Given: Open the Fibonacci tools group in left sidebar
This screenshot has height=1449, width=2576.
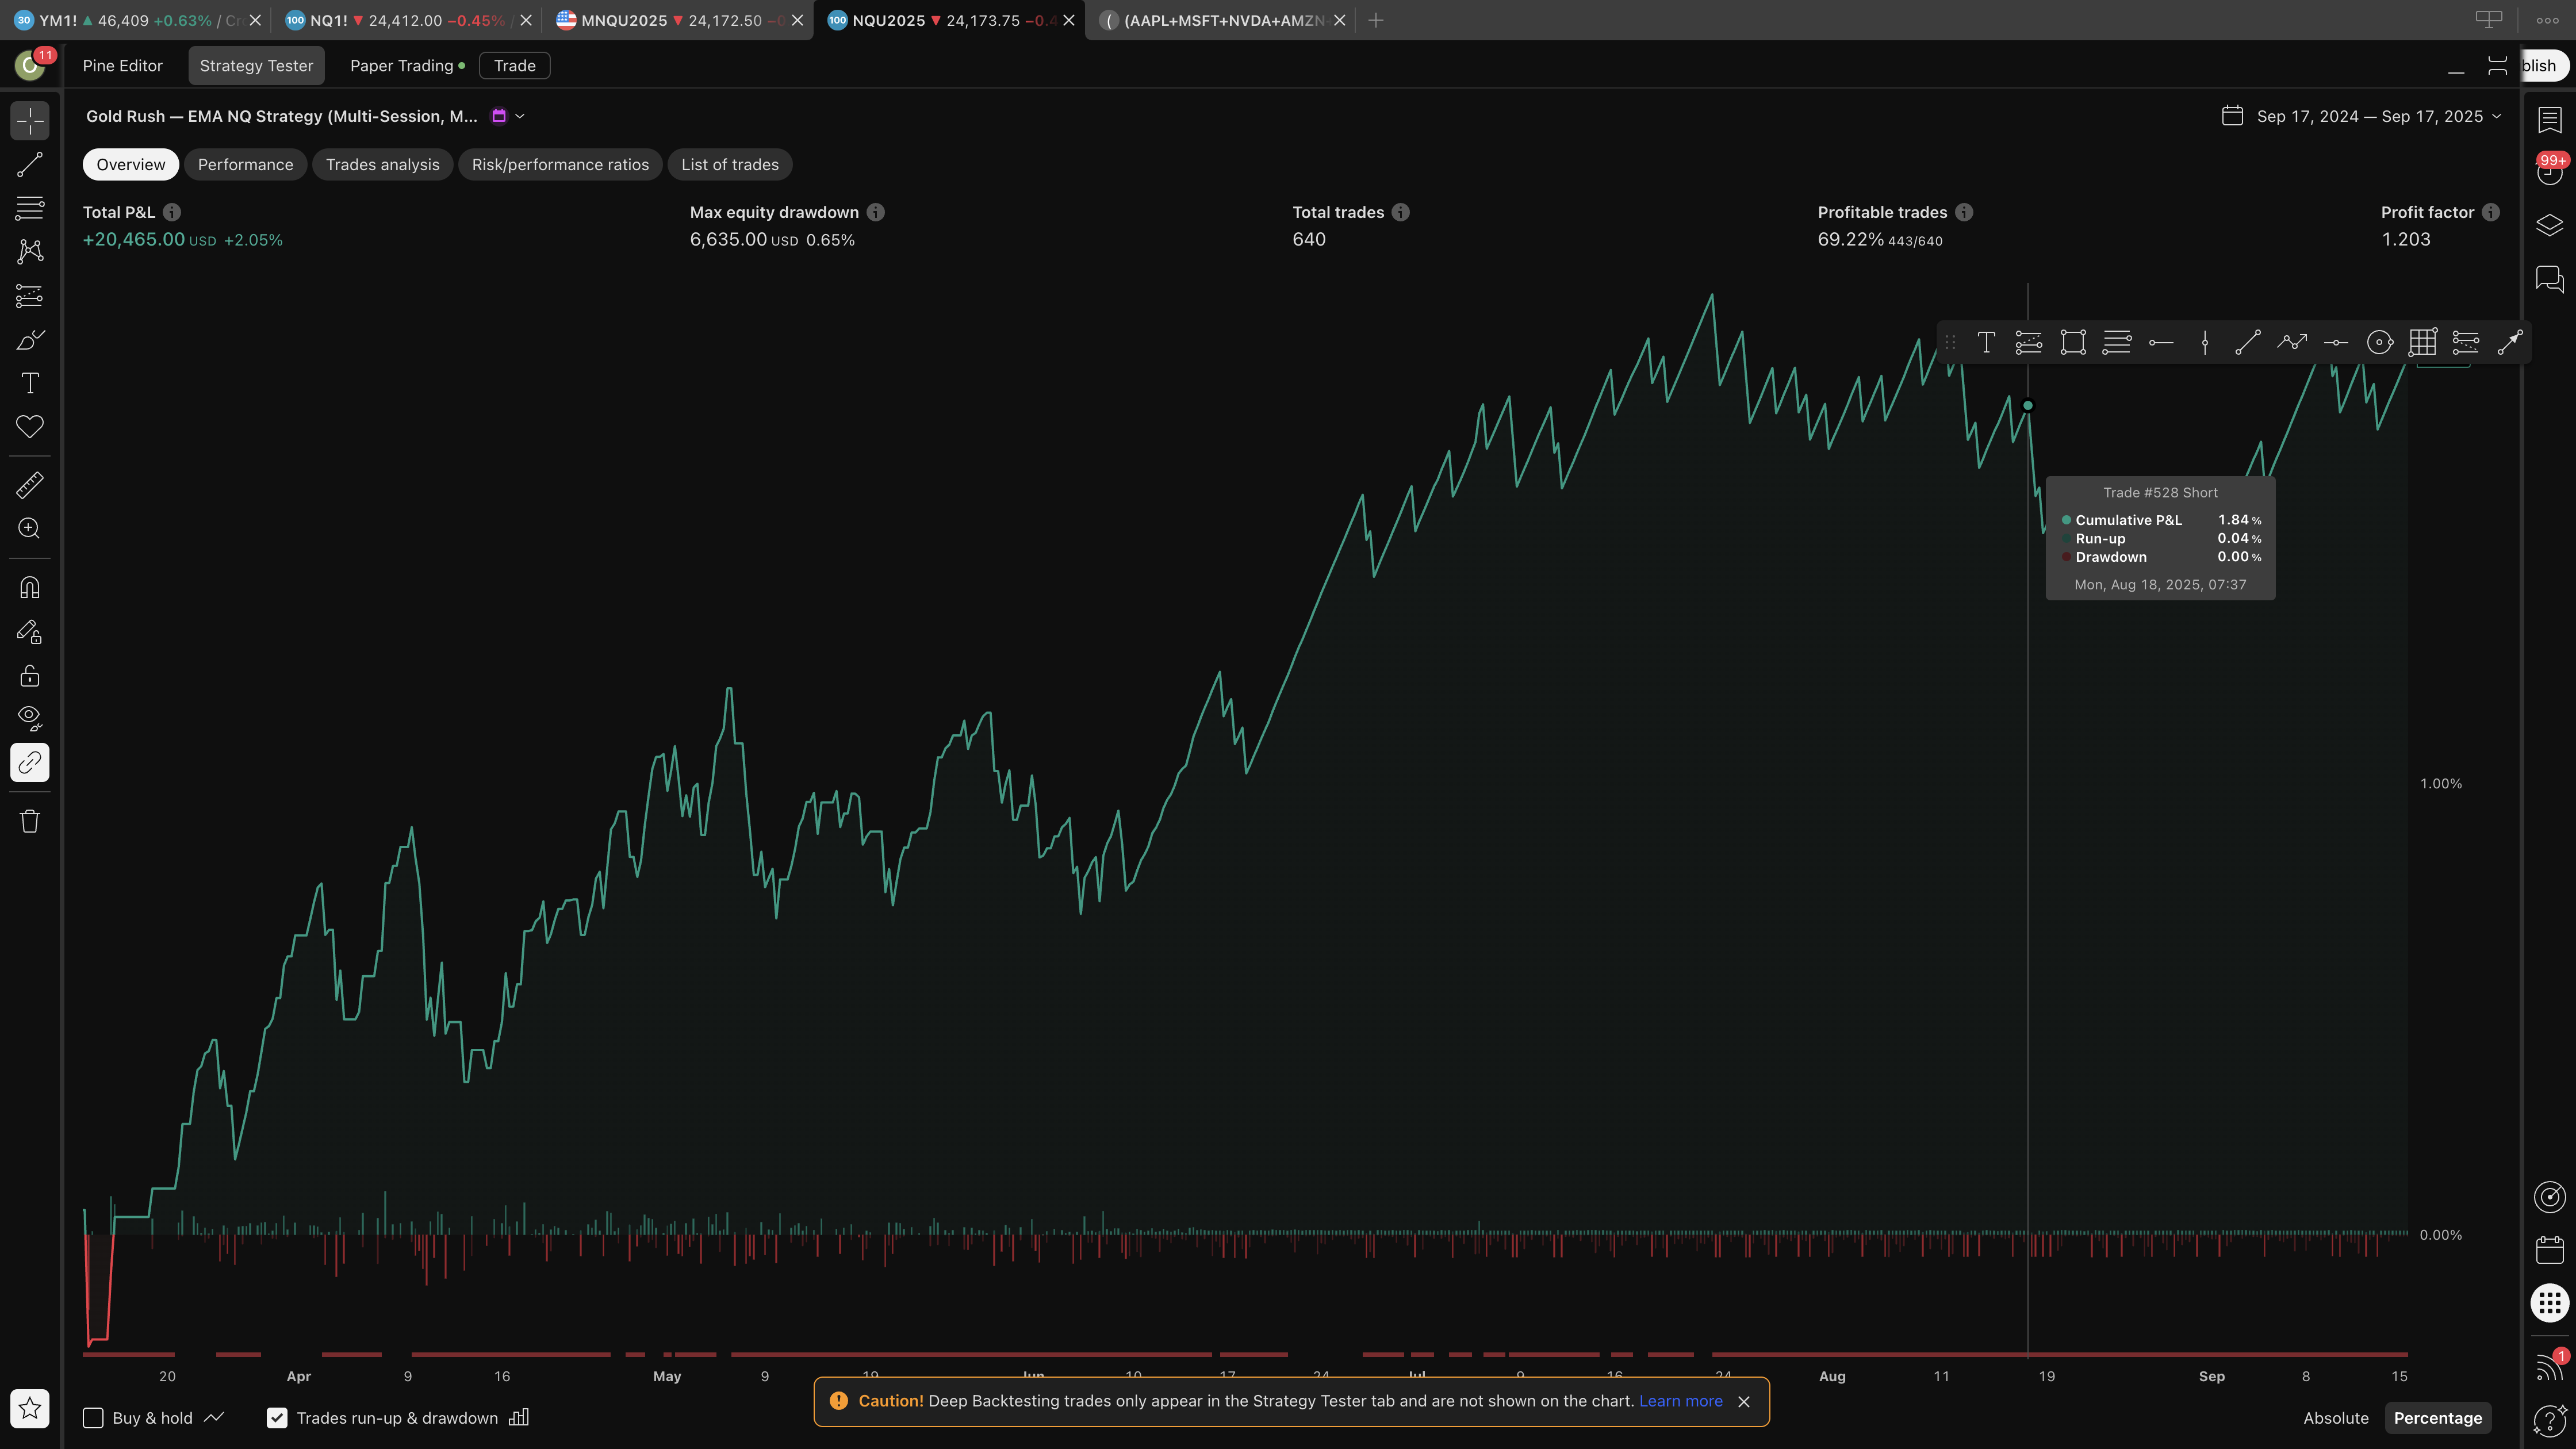Looking at the screenshot, I should 30,208.
